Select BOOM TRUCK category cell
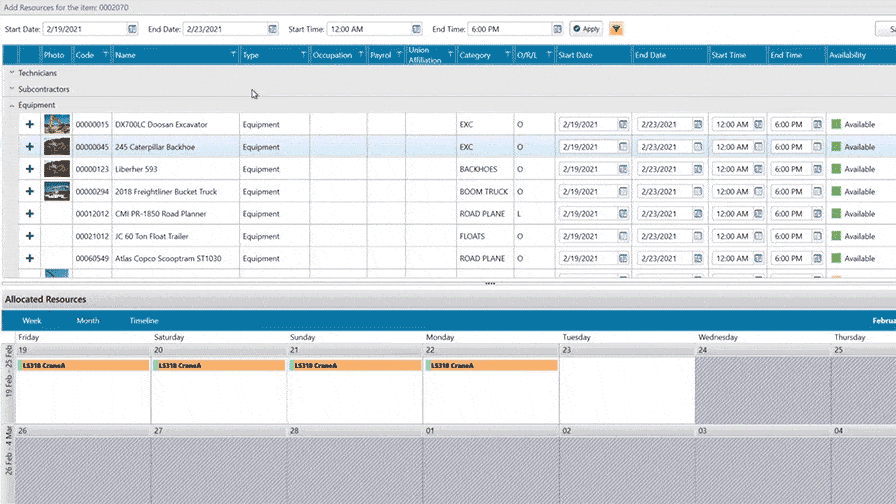 click(x=484, y=191)
